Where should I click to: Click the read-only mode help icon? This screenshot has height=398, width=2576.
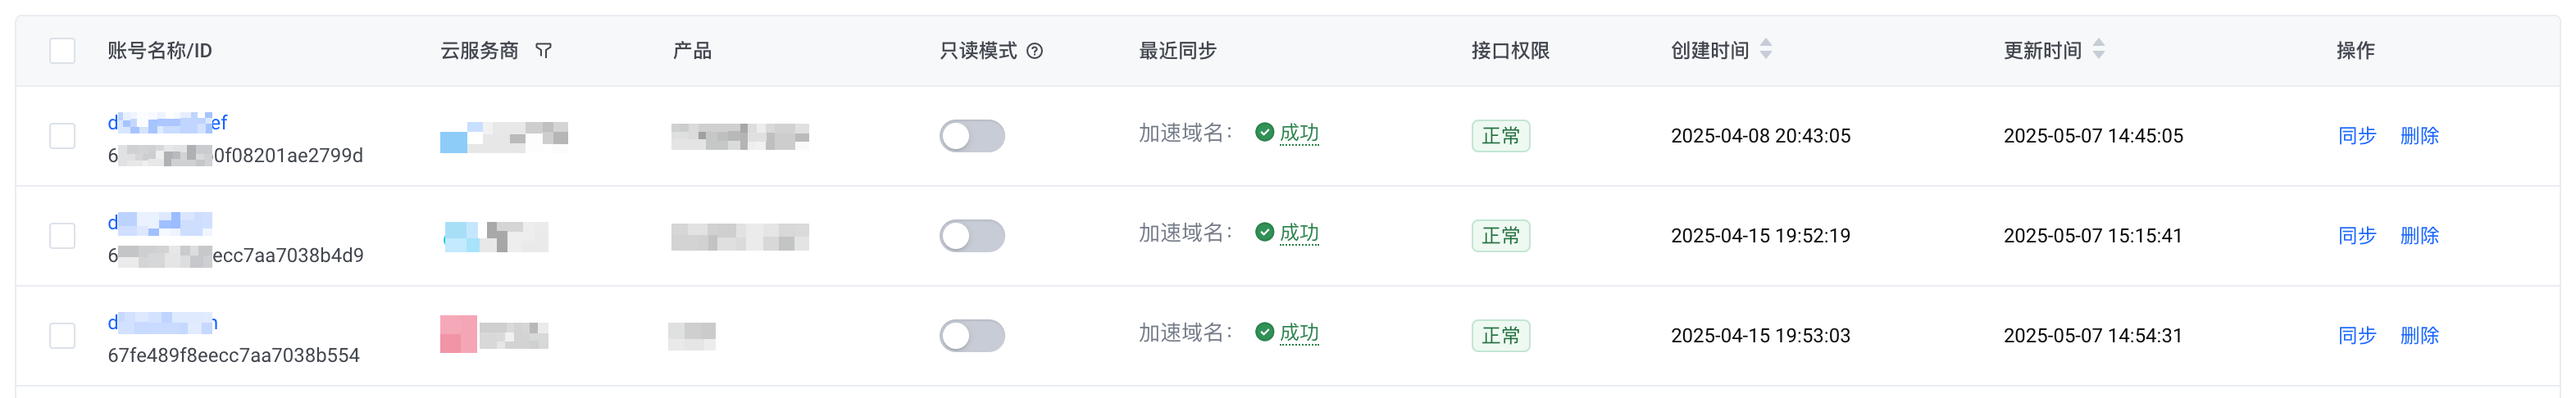1035,51
